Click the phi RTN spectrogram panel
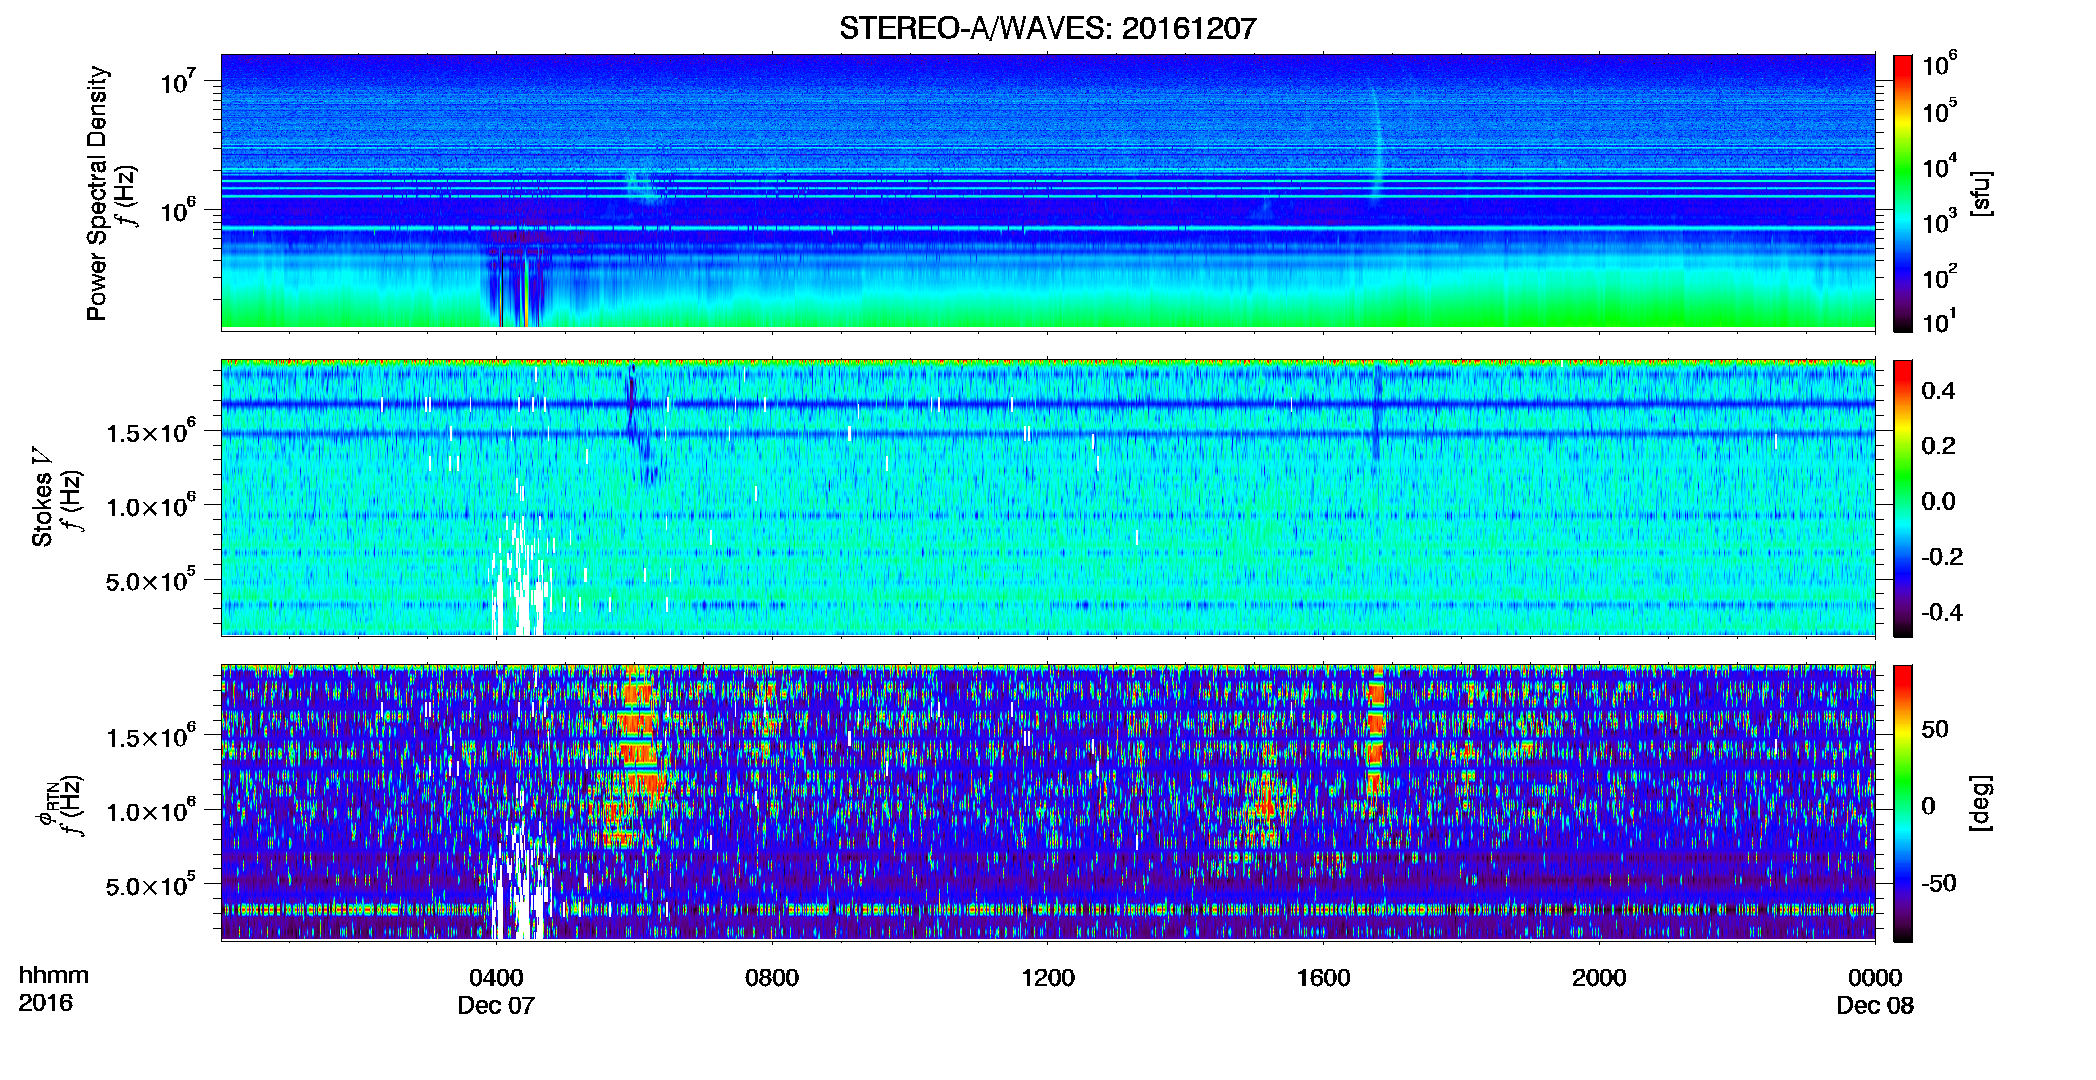2096x1080 pixels. 1048,803
